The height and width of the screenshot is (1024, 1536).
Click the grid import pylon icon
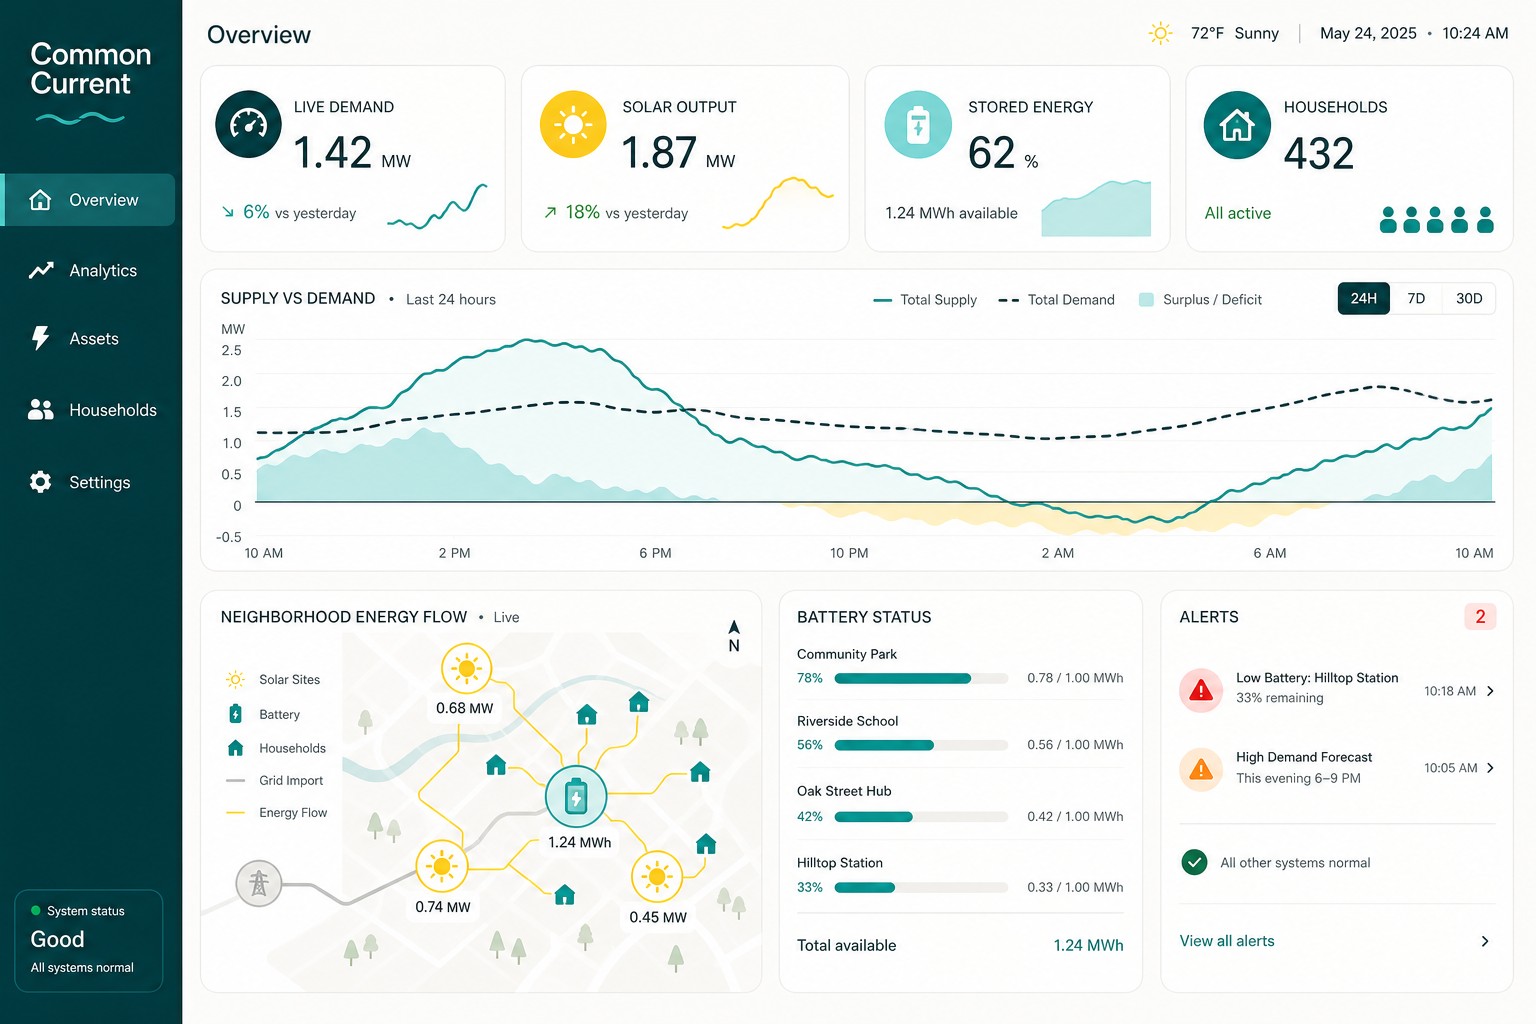(259, 883)
